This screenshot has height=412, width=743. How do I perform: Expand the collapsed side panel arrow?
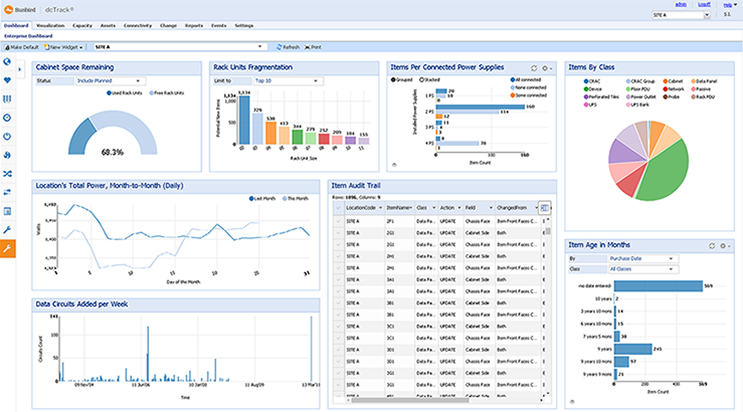(x=20, y=69)
